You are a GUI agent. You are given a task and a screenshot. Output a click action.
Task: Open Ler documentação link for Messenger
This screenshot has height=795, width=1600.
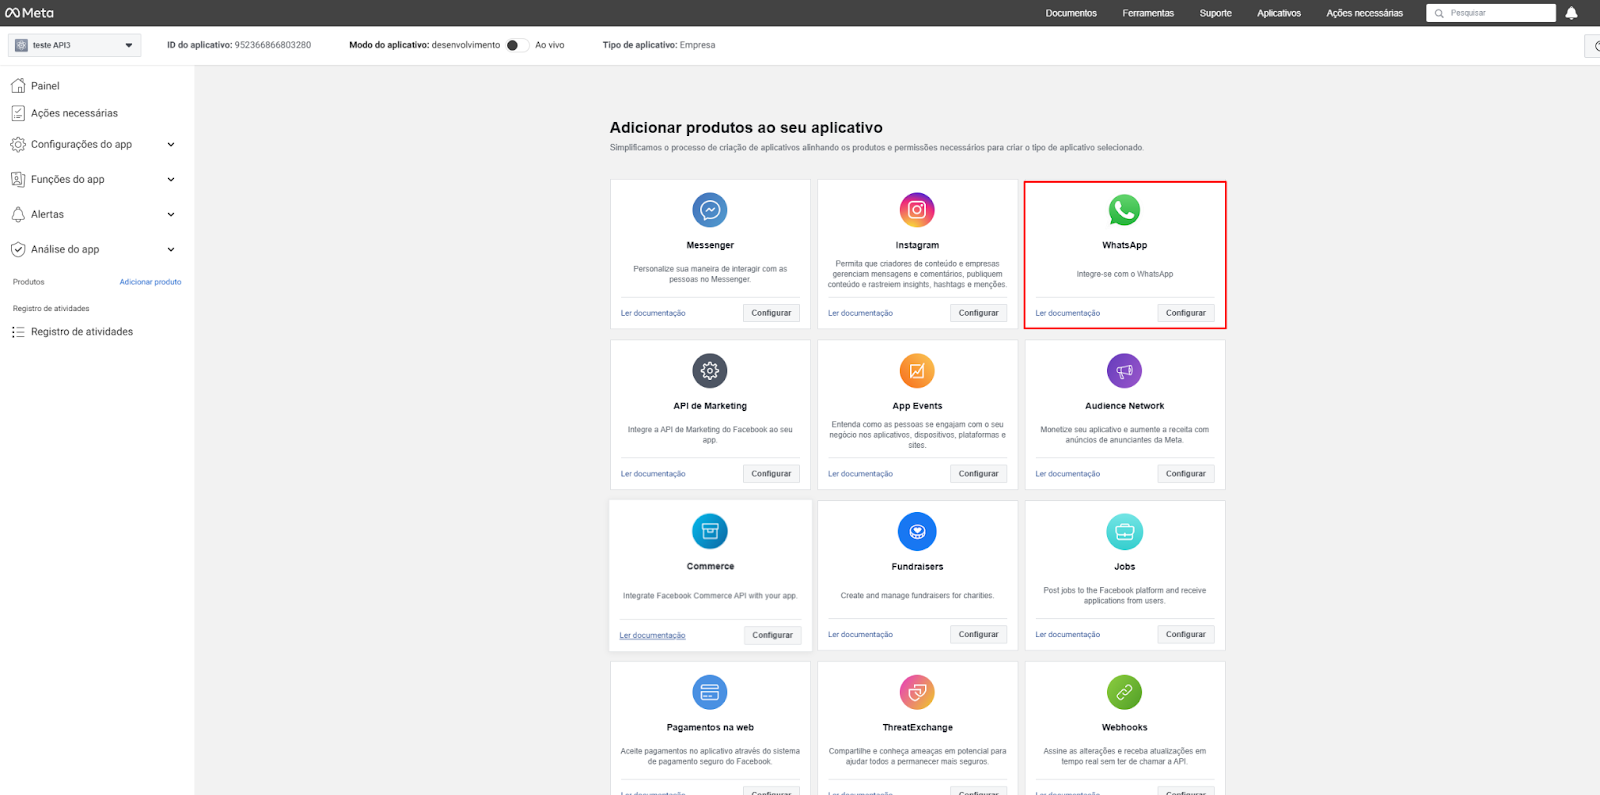(653, 313)
